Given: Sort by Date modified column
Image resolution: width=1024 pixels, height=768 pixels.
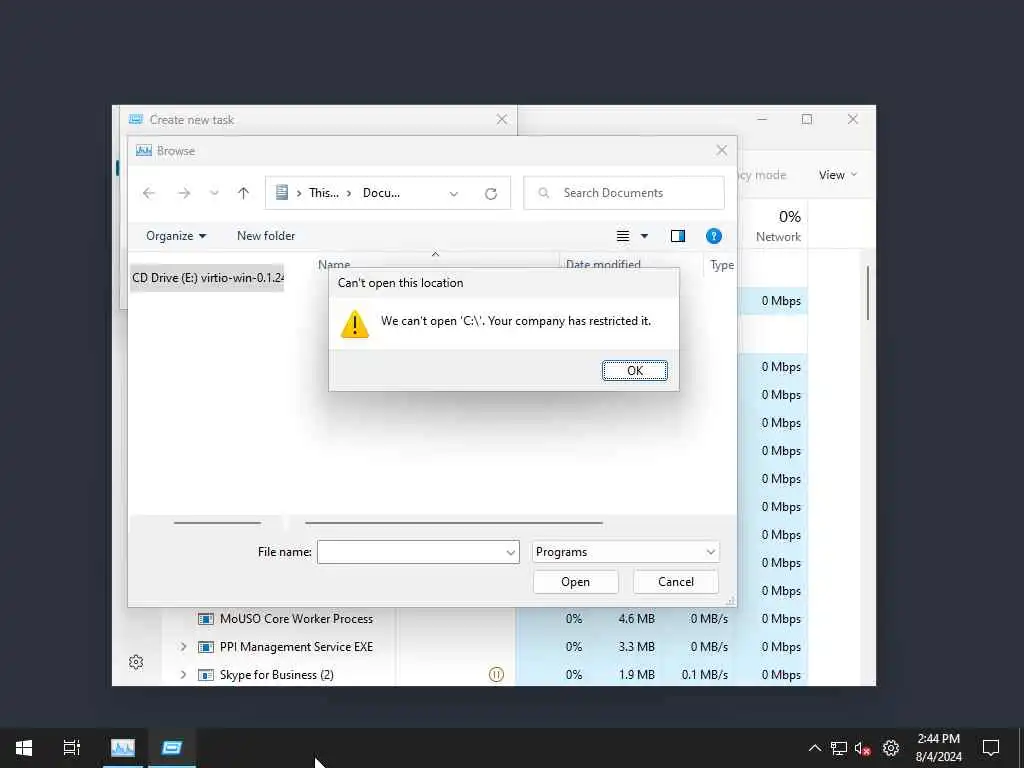Looking at the screenshot, I should (603, 264).
